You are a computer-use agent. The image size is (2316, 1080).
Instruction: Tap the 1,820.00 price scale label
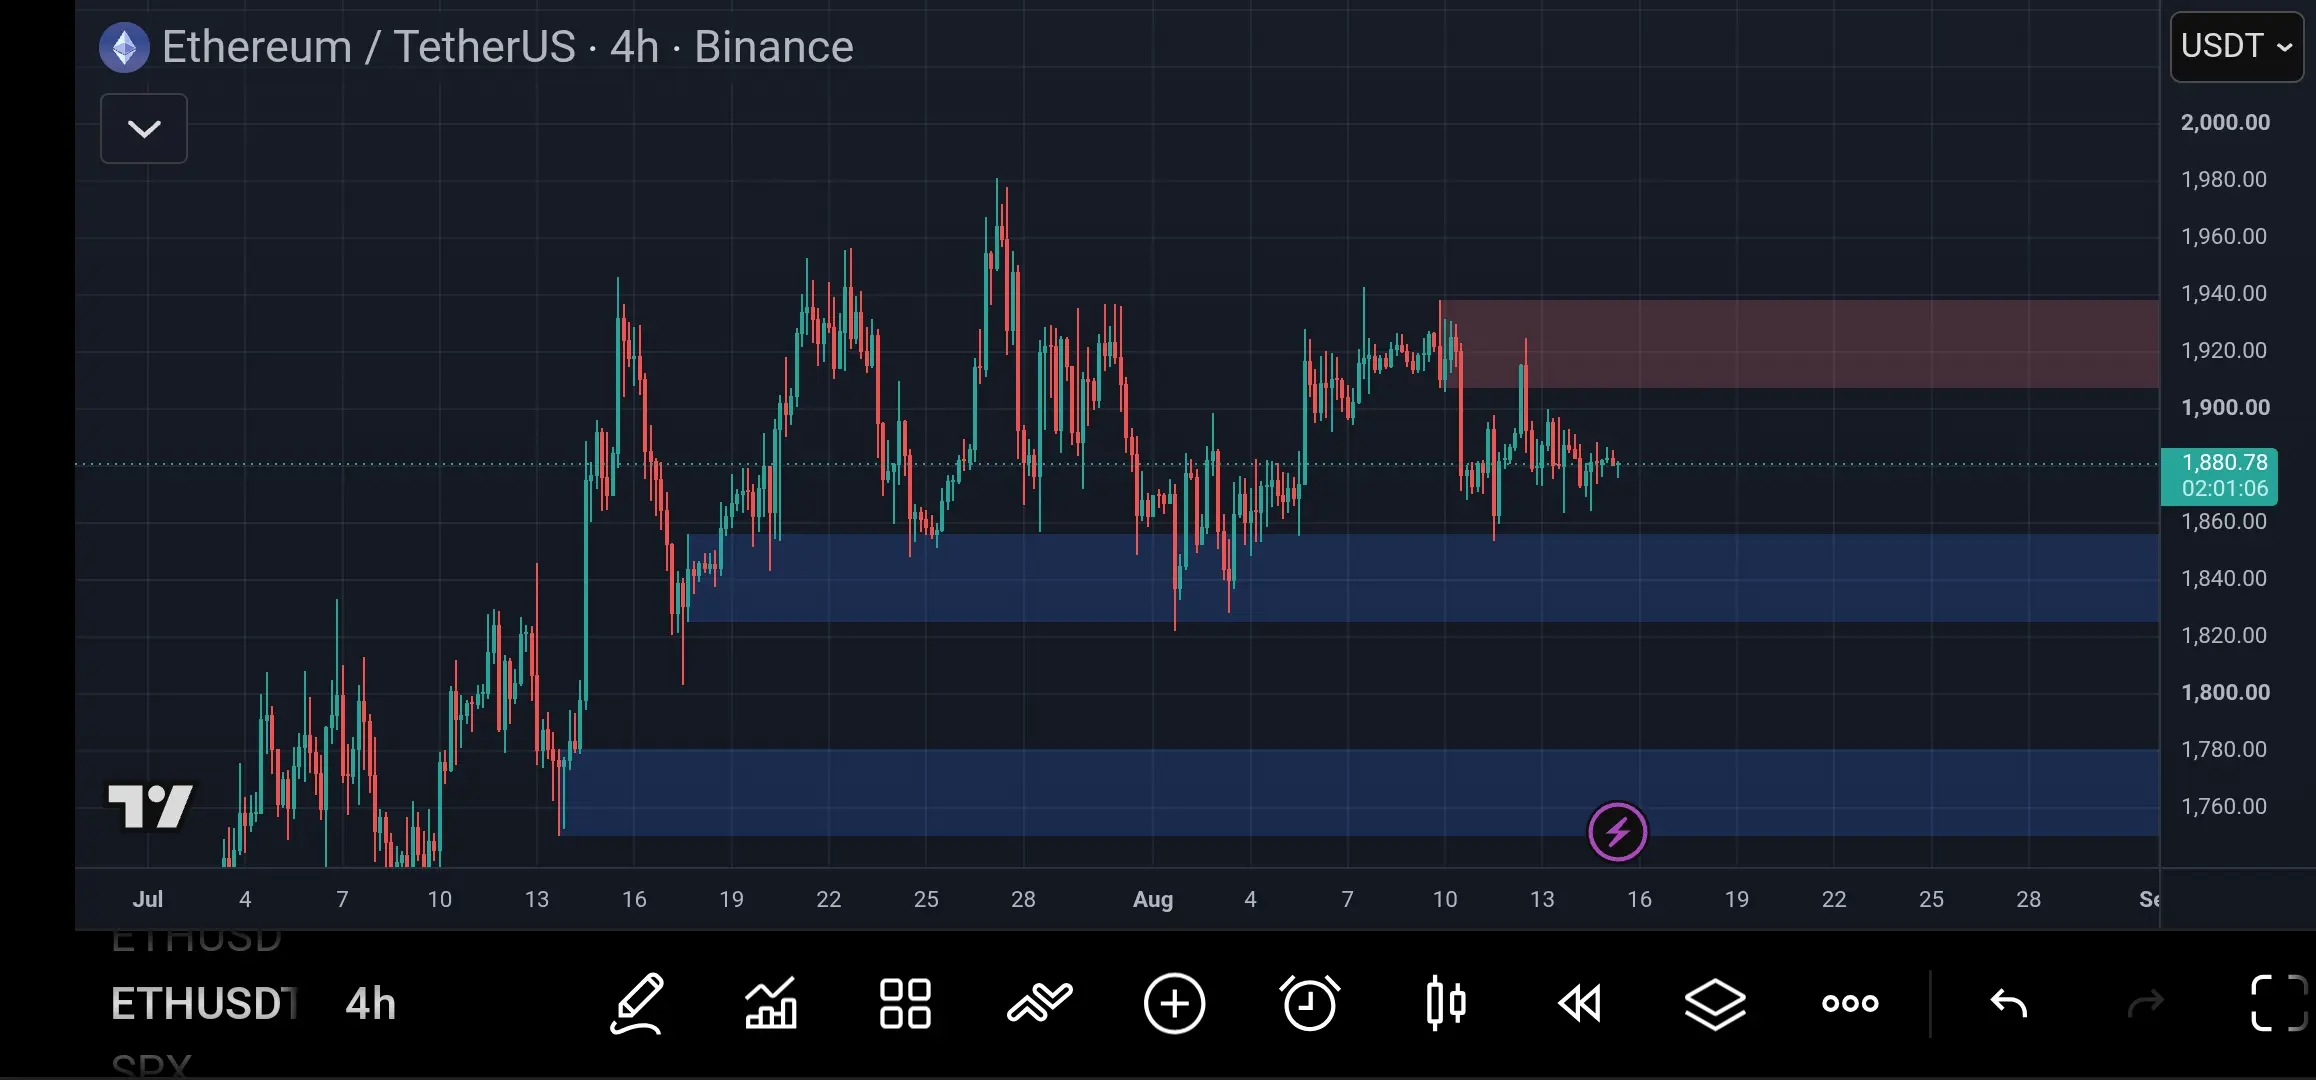(2224, 635)
